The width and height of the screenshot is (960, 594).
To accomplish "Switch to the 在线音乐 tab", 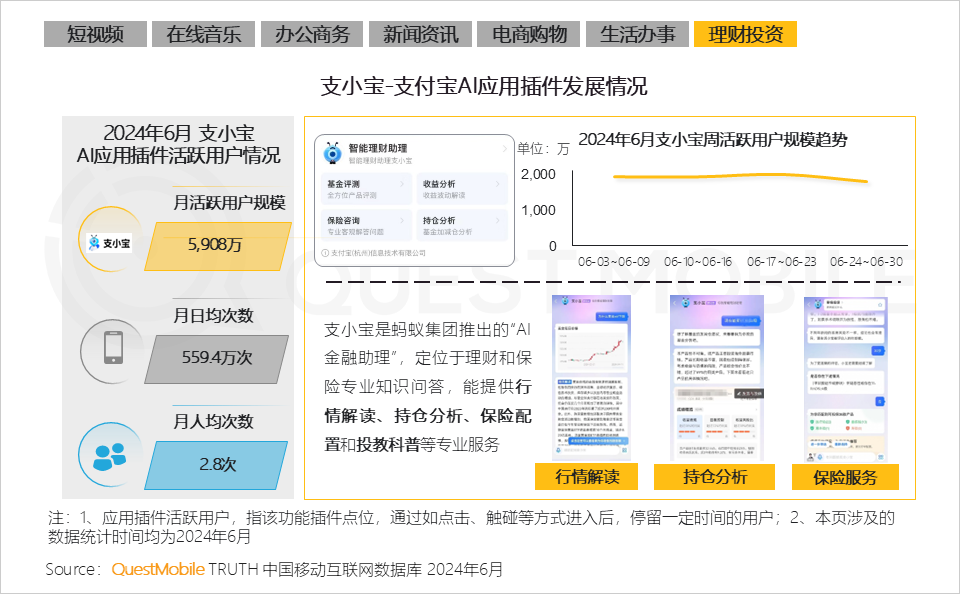I will (204, 35).
